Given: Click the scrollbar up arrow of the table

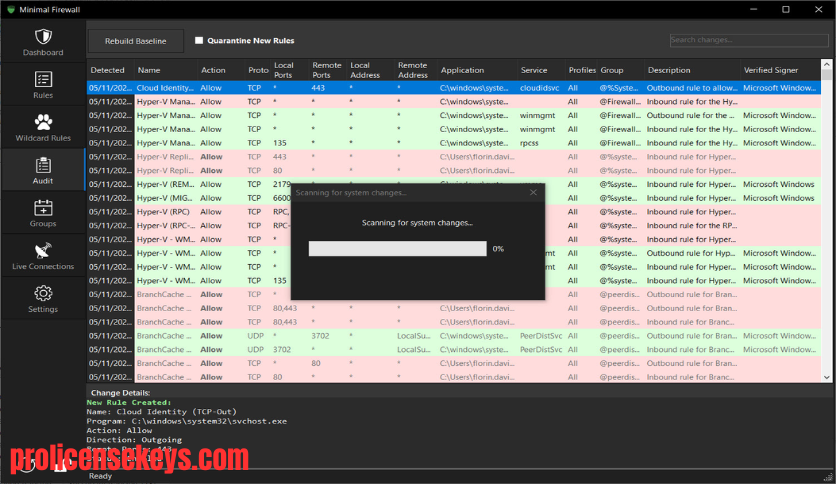Looking at the screenshot, I should [826, 63].
